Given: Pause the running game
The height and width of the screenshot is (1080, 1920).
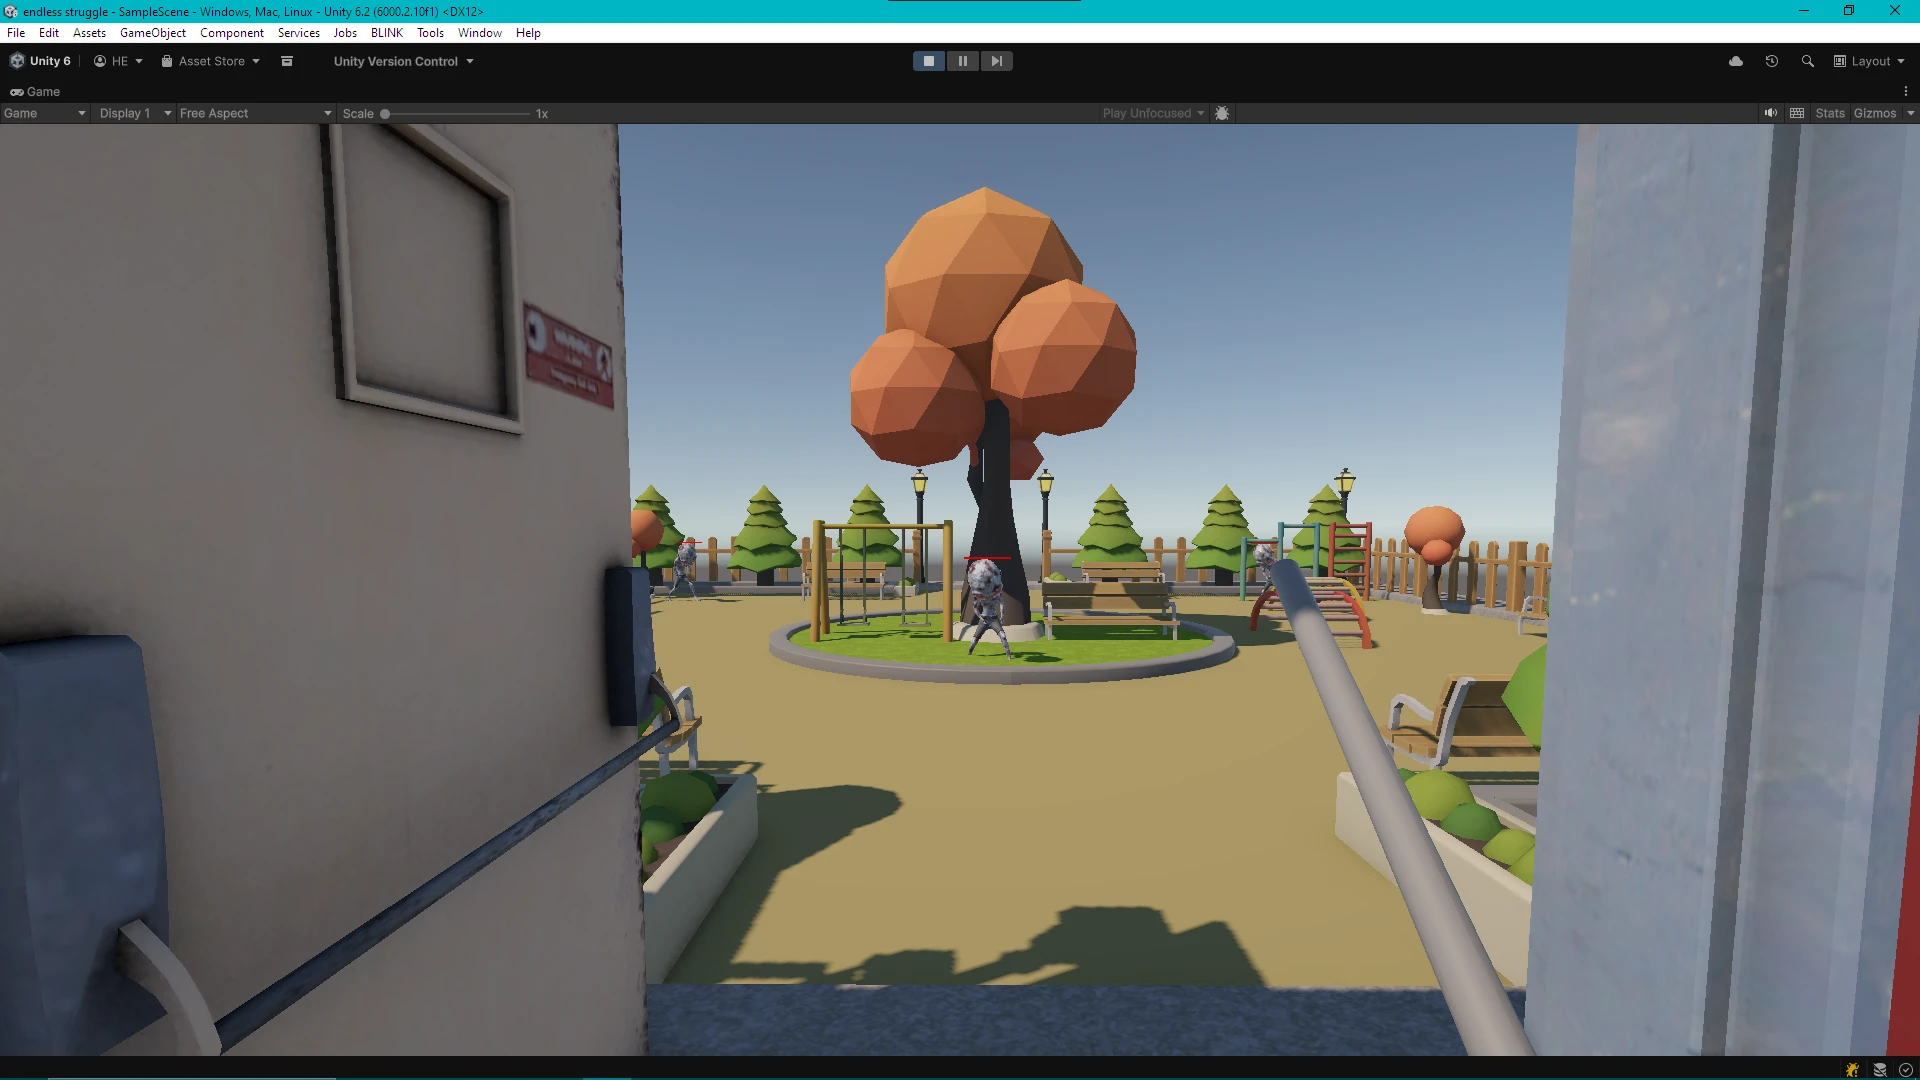Looking at the screenshot, I should (962, 61).
